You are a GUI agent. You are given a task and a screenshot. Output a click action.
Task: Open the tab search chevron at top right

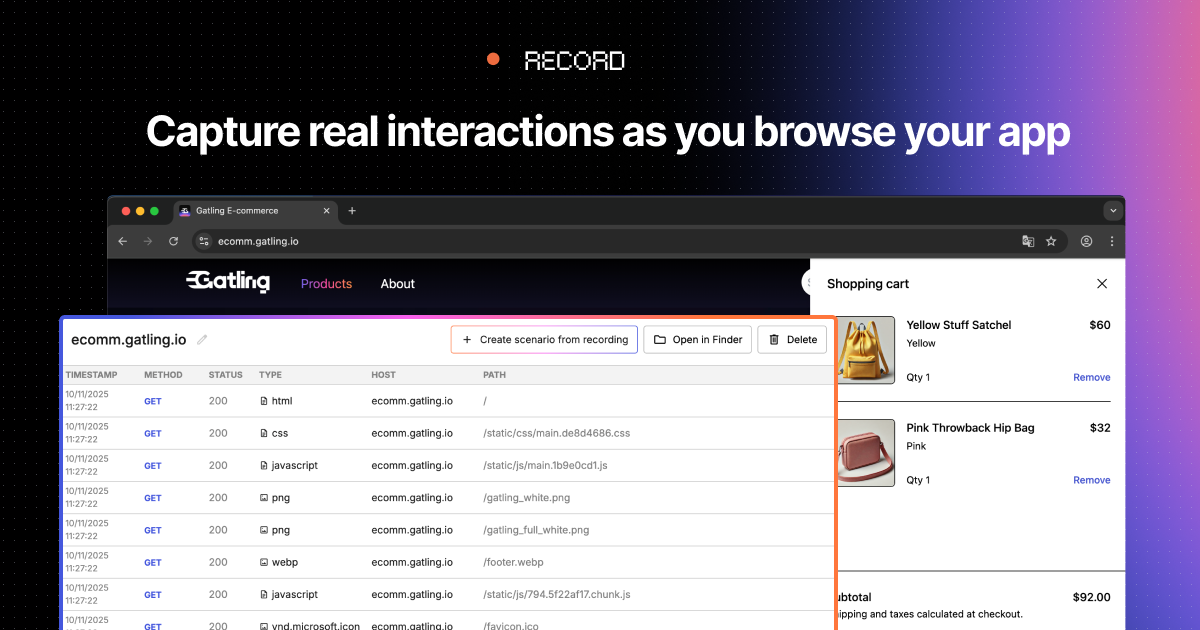click(x=1113, y=210)
